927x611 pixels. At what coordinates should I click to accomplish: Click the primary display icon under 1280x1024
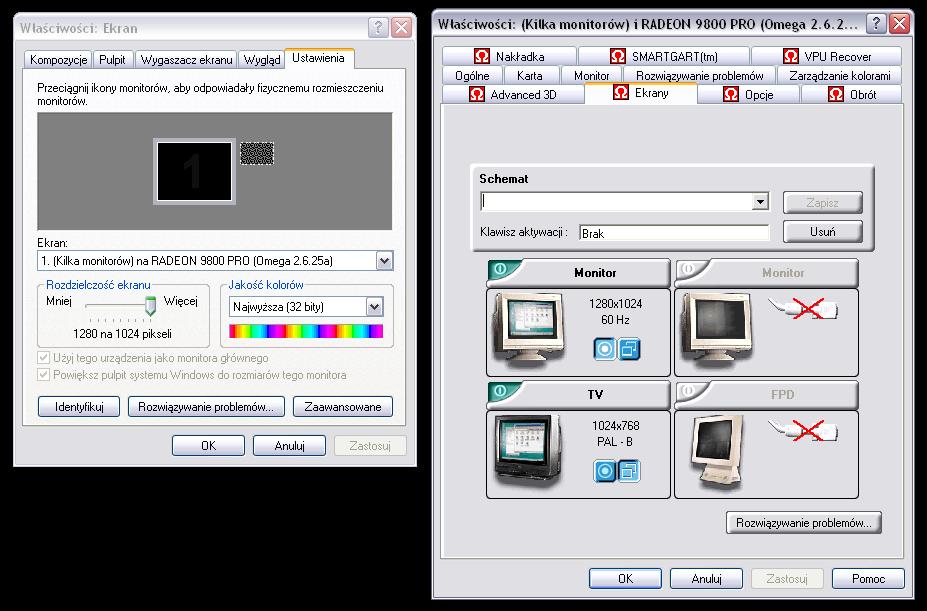pyautogui.click(x=605, y=348)
